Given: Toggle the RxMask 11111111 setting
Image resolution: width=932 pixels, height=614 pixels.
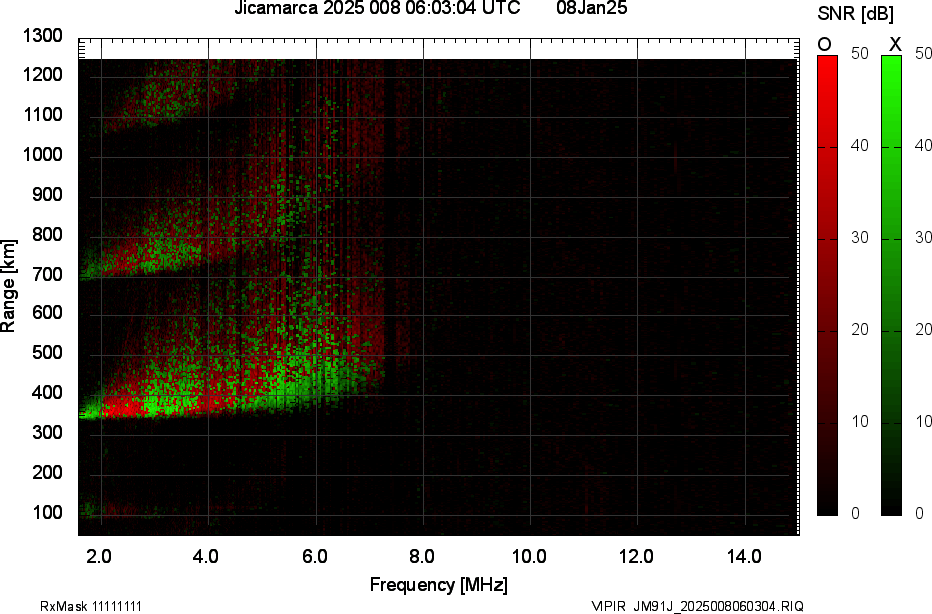Looking at the screenshot, I should (90, 604).
